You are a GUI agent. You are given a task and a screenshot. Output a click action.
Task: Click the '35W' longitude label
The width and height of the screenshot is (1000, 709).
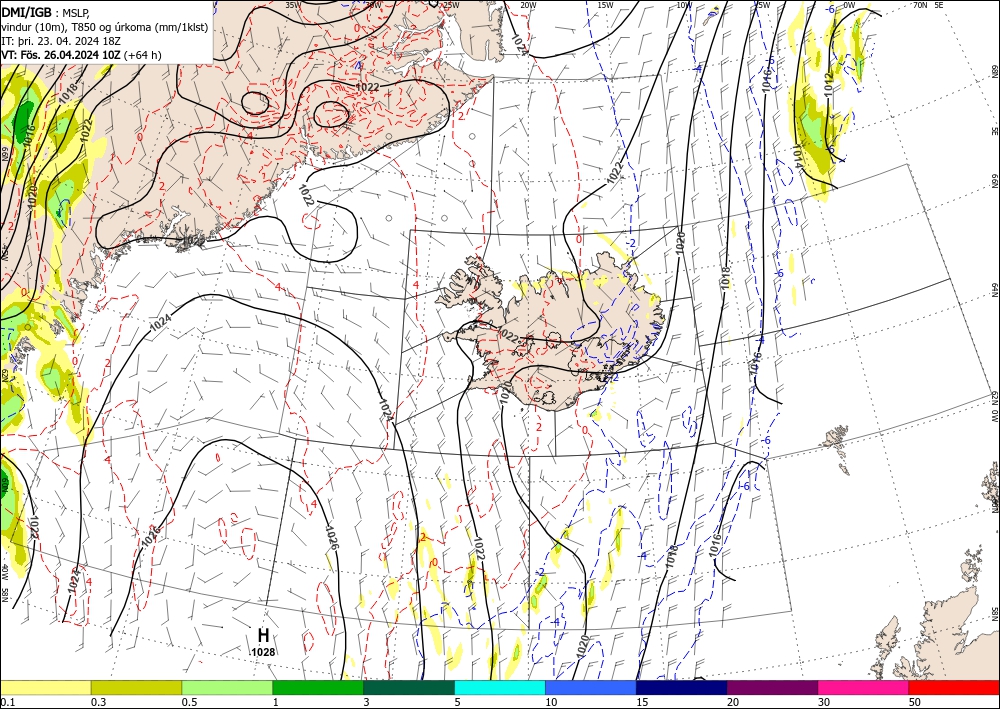point(293,5)
